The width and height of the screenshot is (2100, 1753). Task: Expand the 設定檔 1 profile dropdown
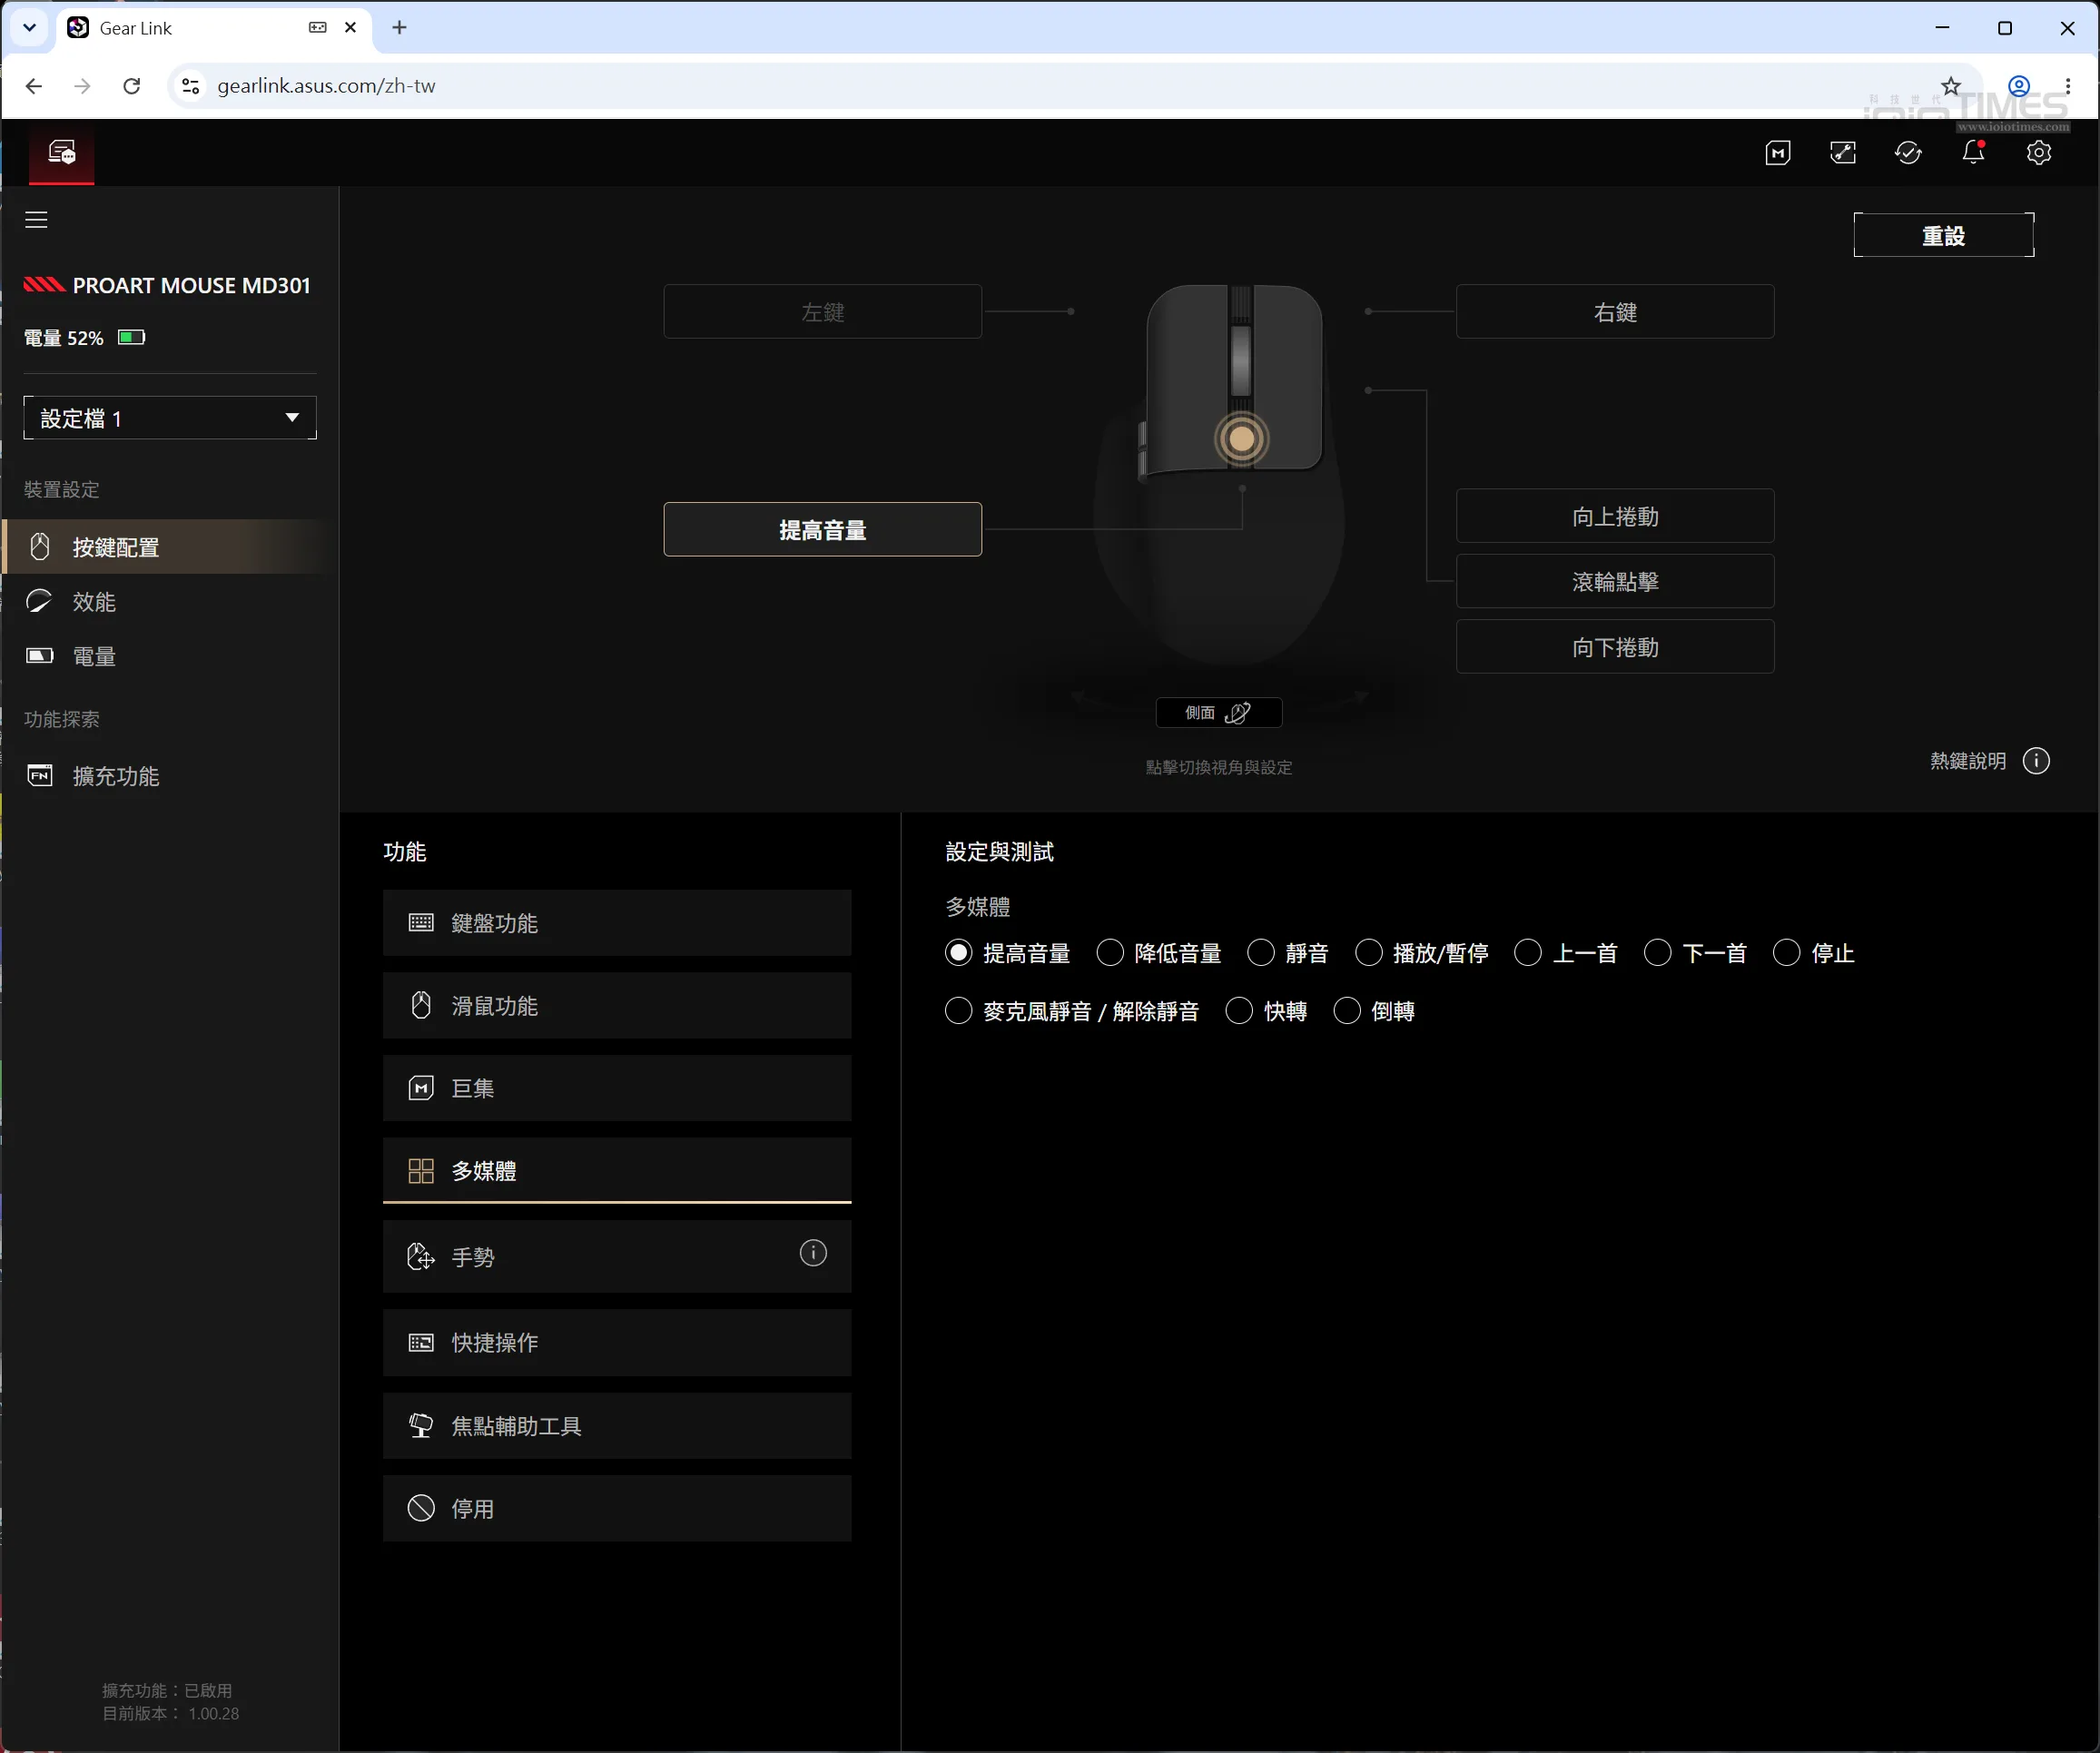pos(170,418)
